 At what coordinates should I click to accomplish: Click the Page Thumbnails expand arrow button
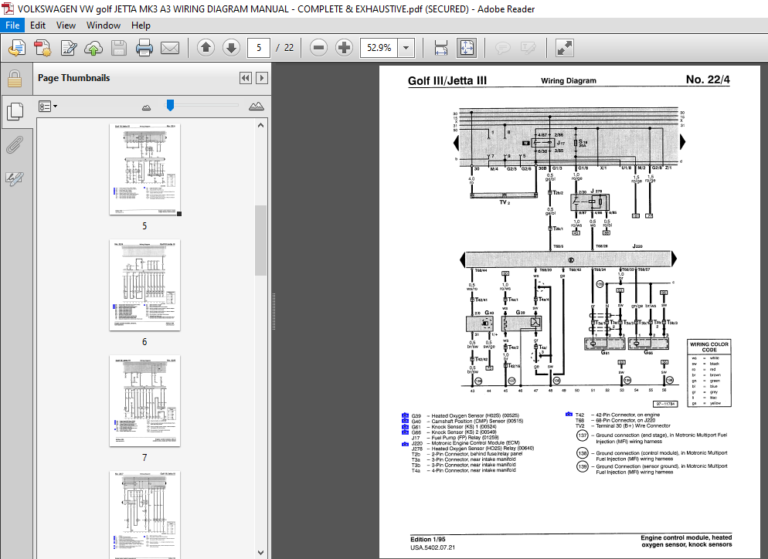tap(262, 78)
